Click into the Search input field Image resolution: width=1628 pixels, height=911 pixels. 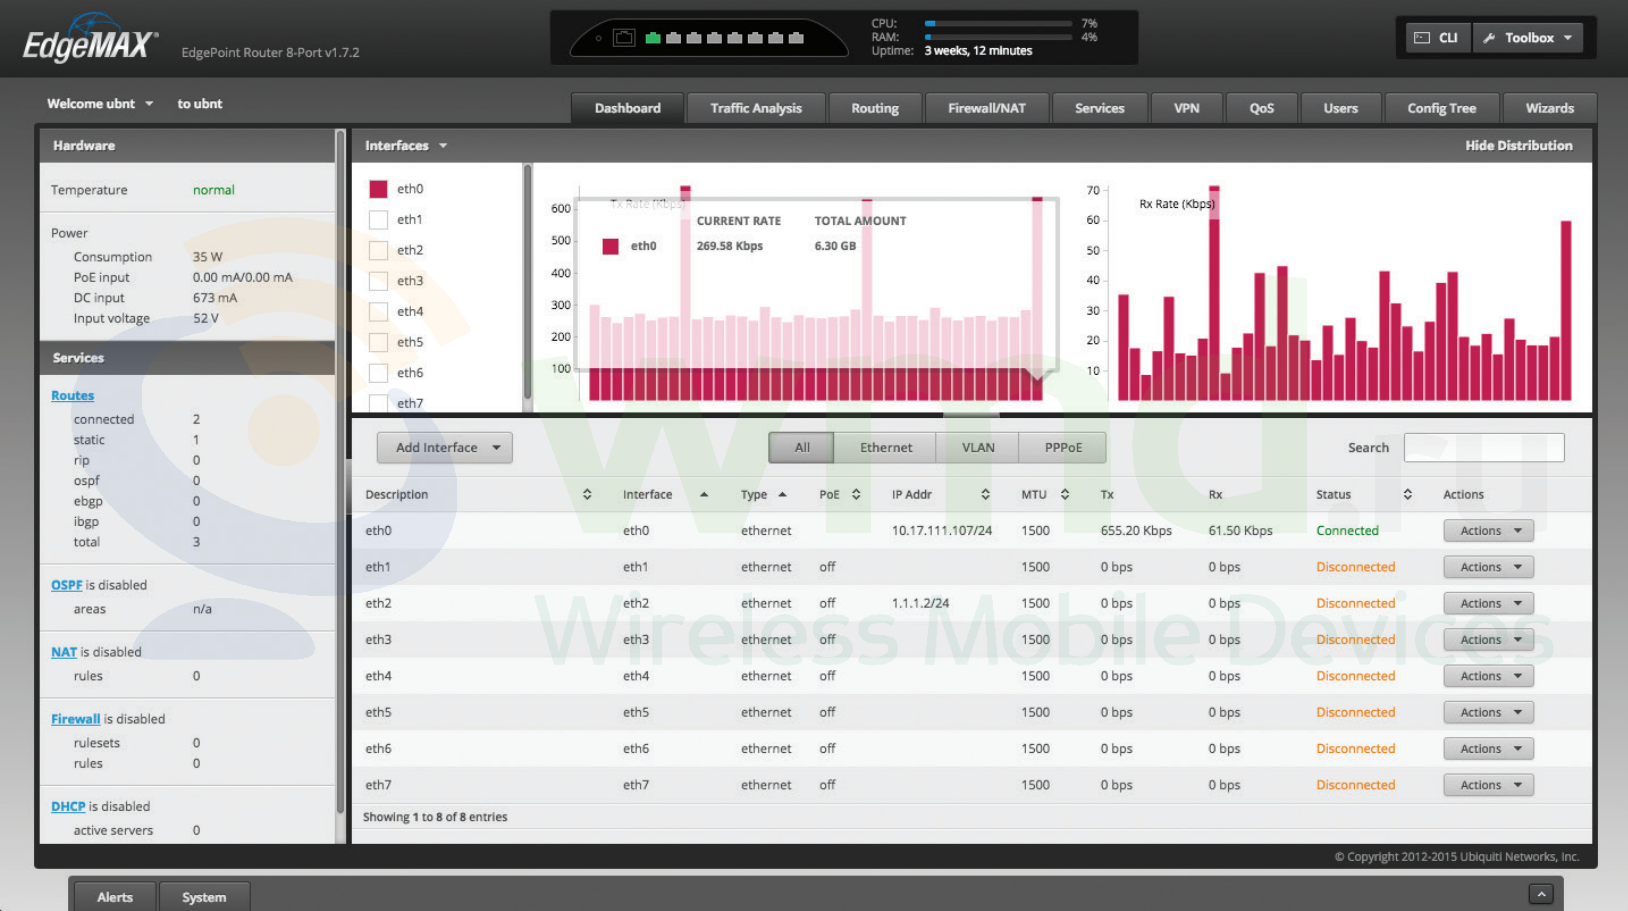tap(1484, 448)
